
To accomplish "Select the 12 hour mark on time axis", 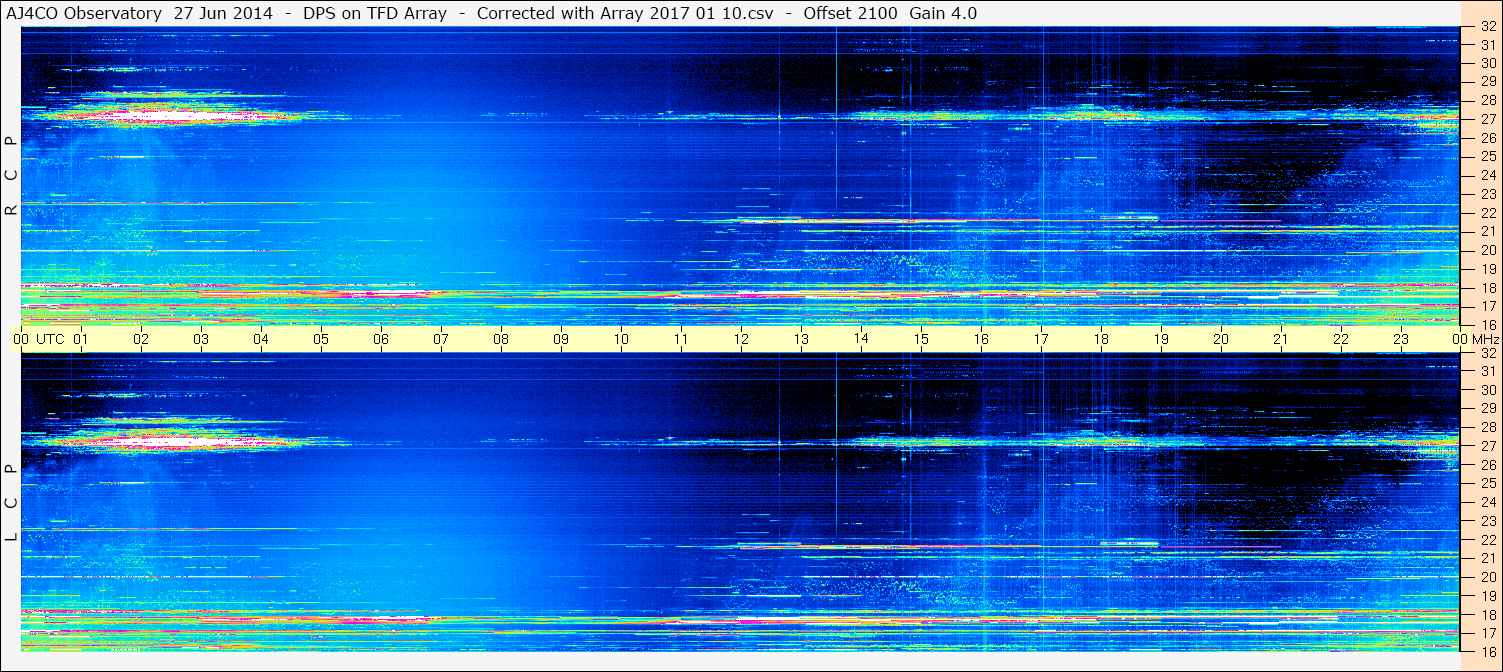I will [741, 339].
